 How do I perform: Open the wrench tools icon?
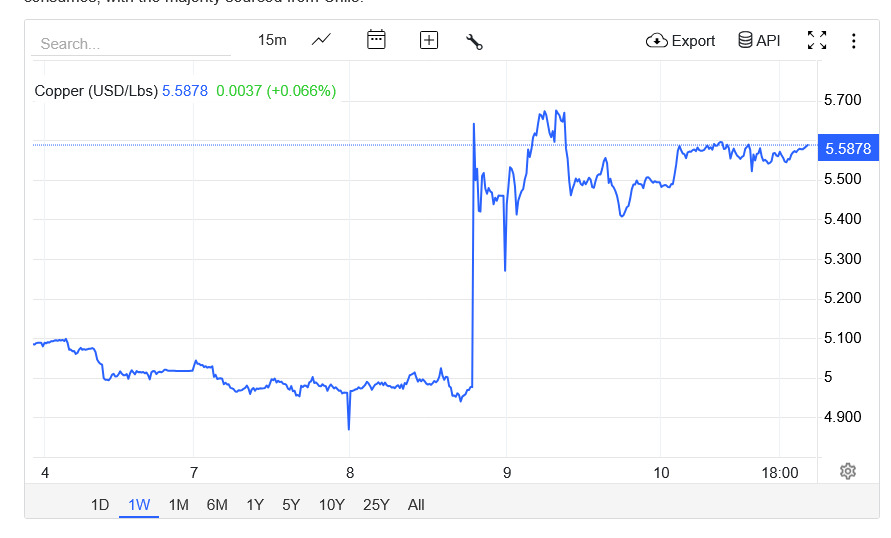coord(474,41)
